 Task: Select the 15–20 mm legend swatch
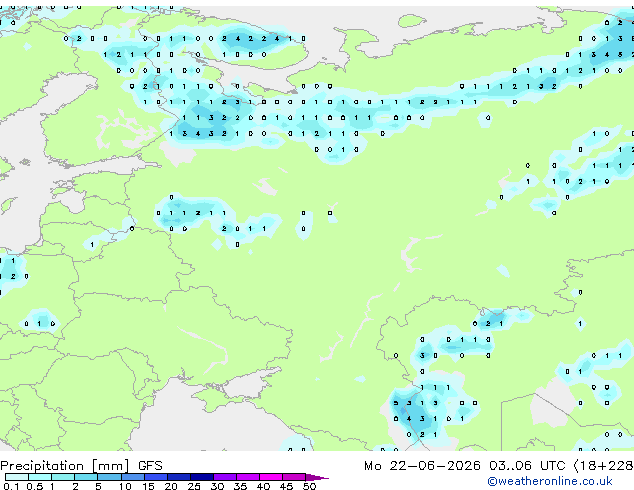coord(156,477)
